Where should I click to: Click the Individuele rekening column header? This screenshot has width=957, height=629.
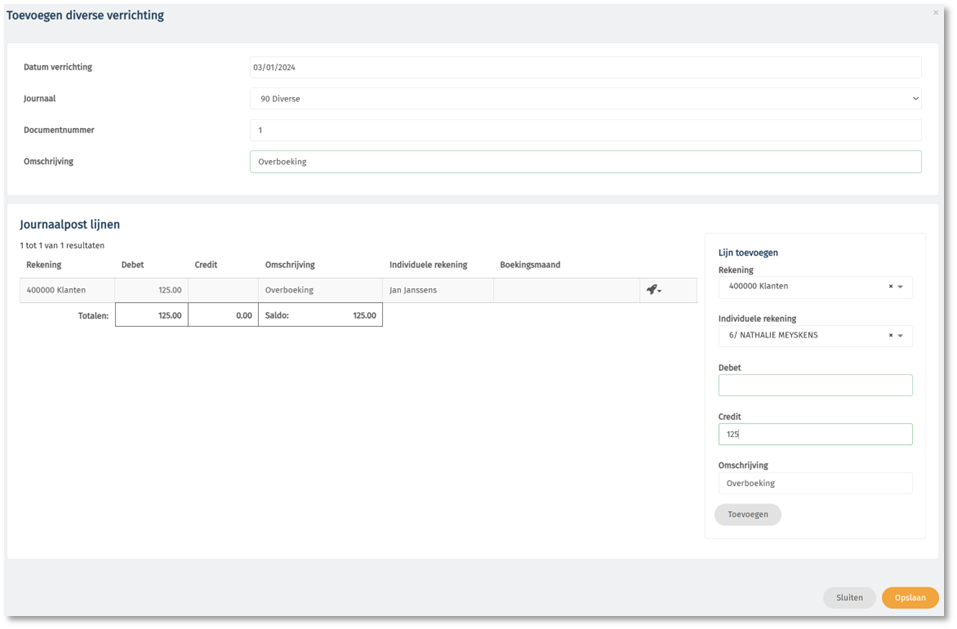428,265
